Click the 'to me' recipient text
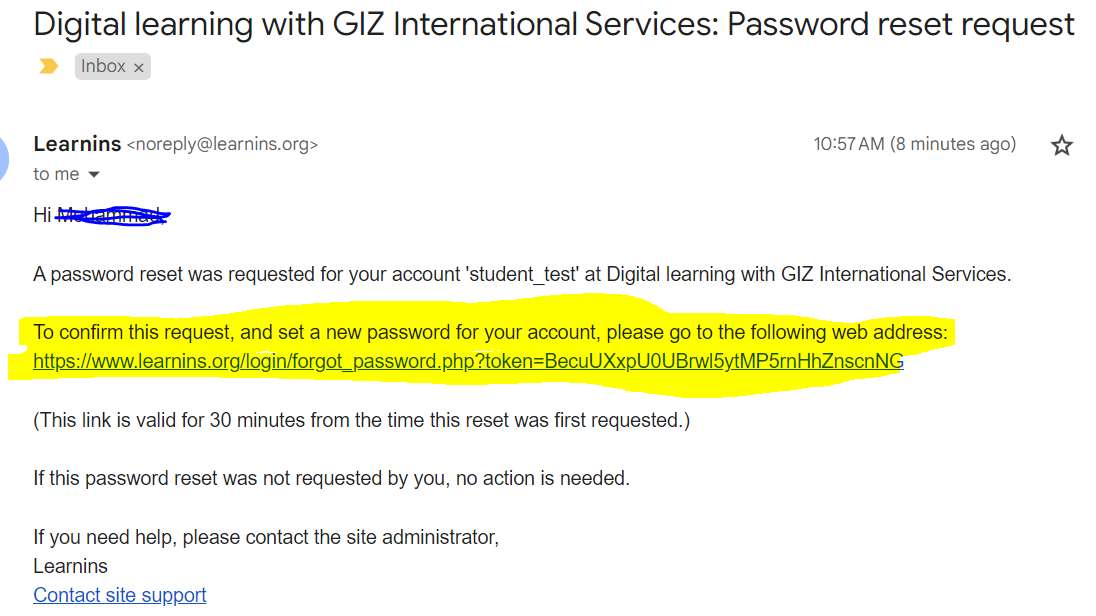1096x616 pixels. 56,174
